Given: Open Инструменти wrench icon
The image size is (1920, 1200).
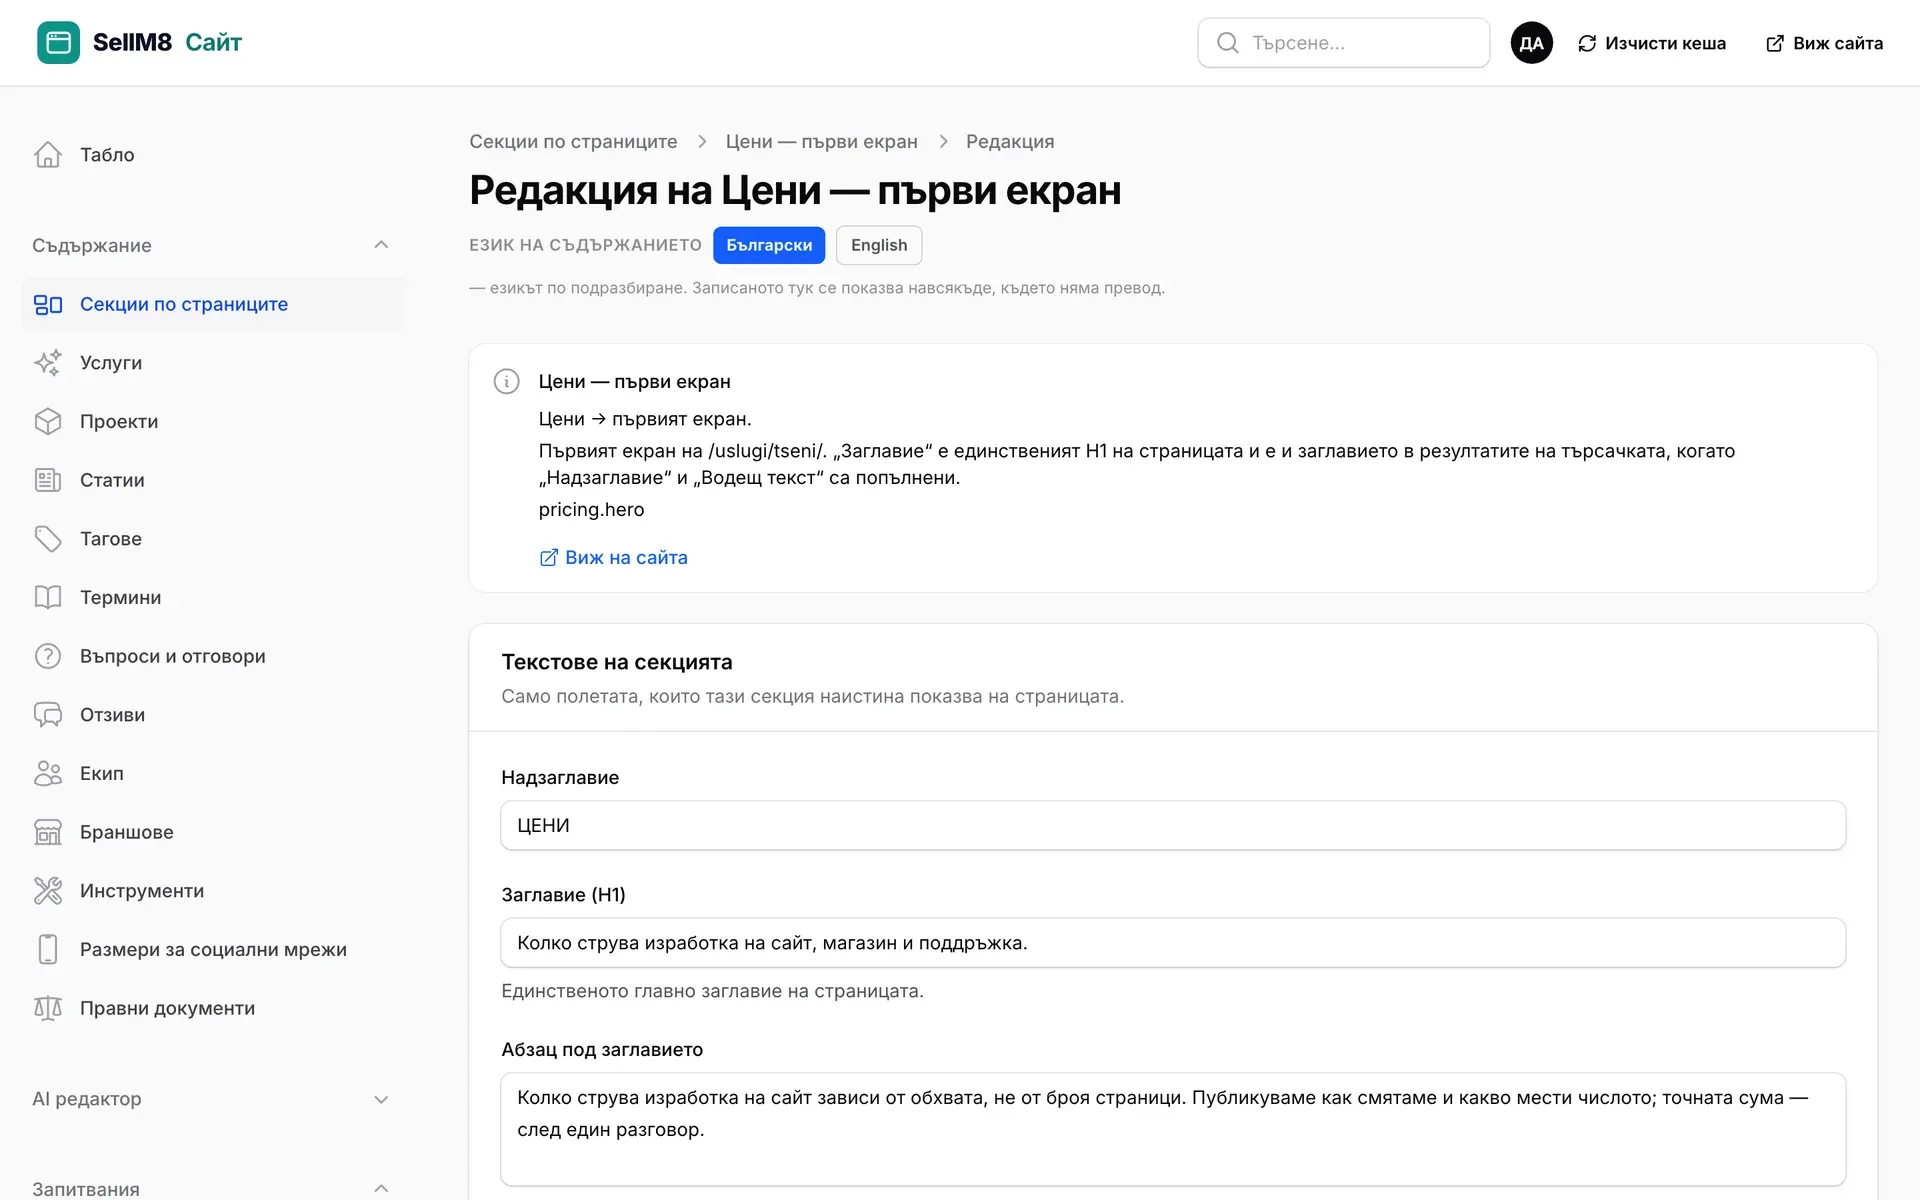Looking at the screenshot, I should (48, 891).
